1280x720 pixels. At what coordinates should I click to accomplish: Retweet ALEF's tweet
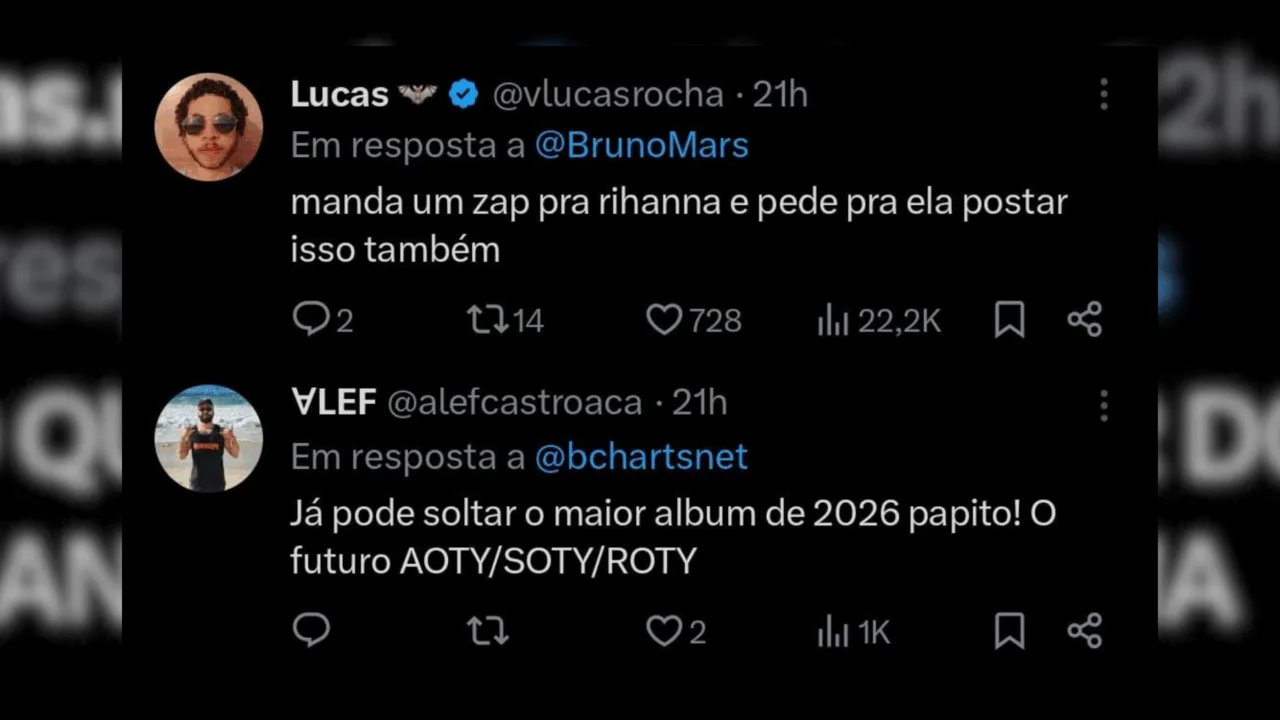pyautogui.click(x=487, y=631)
